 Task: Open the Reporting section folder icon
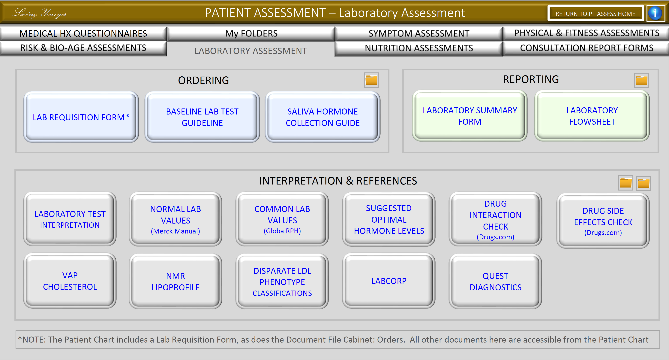(x=641, y=80)
